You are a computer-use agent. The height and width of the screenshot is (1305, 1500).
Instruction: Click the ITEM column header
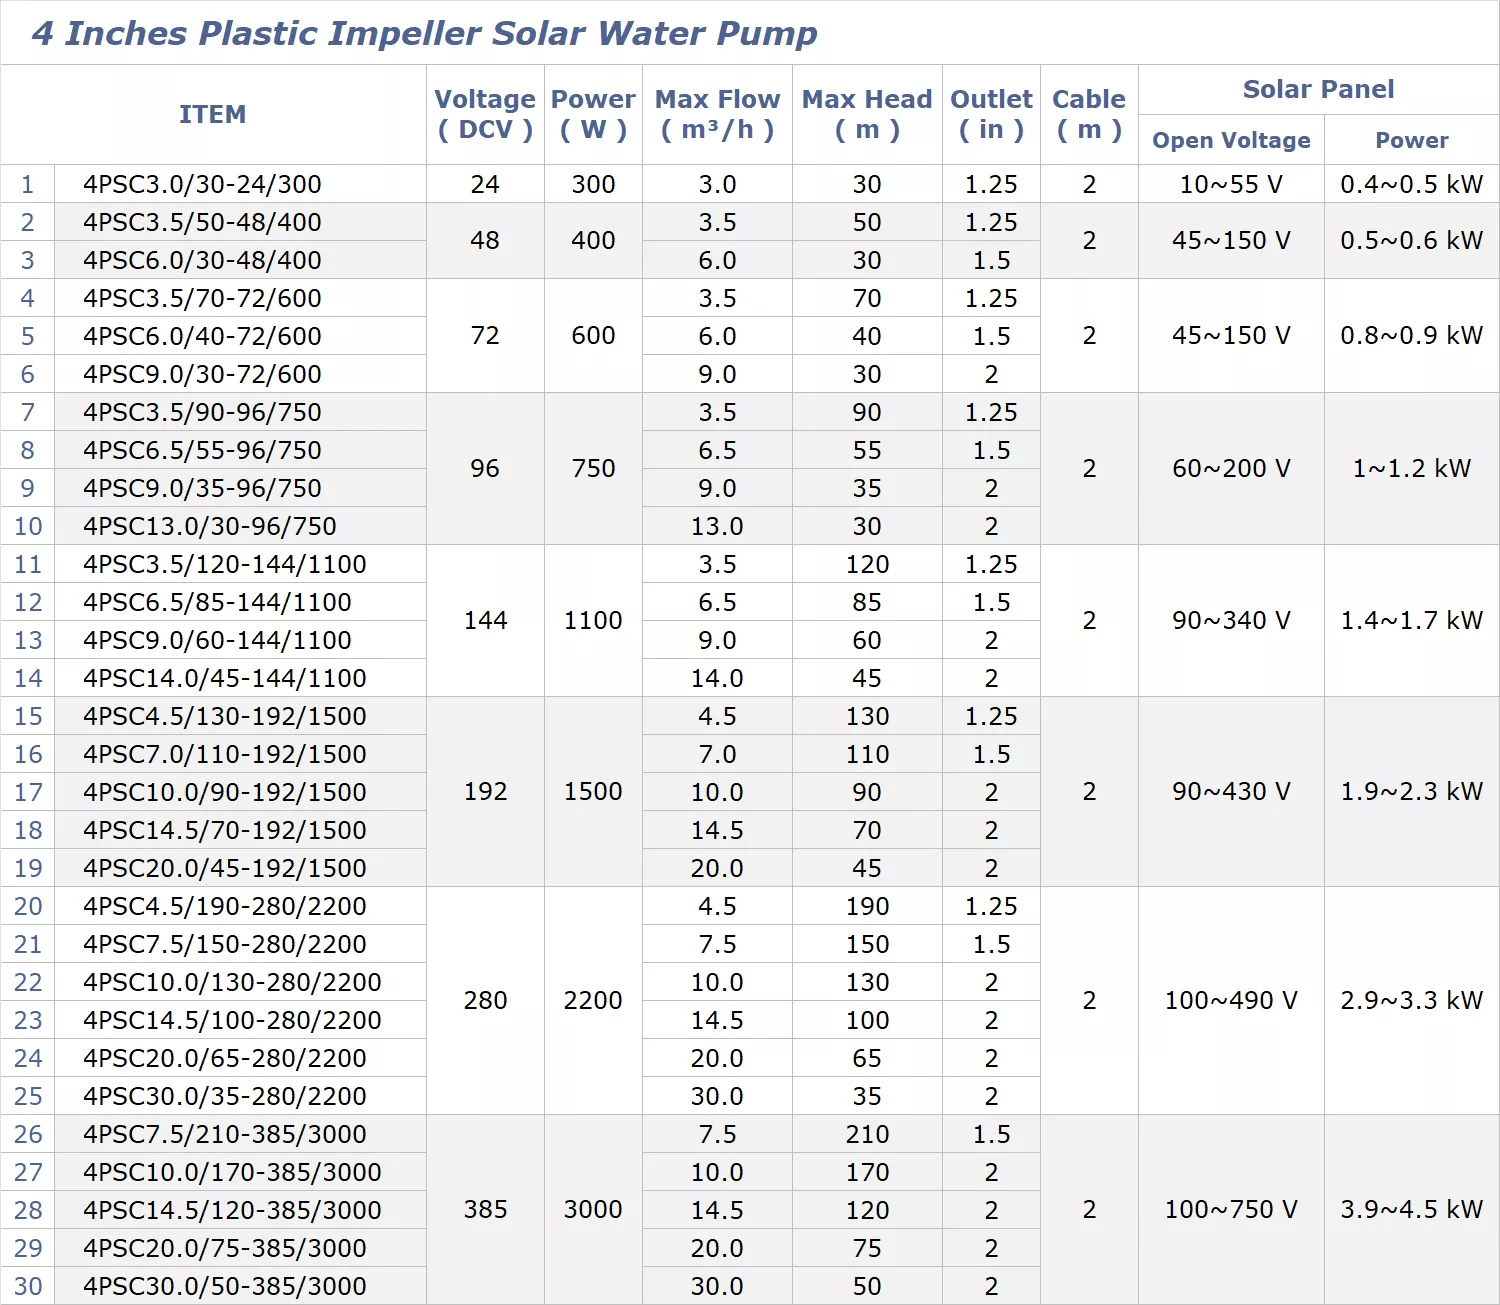213,115
